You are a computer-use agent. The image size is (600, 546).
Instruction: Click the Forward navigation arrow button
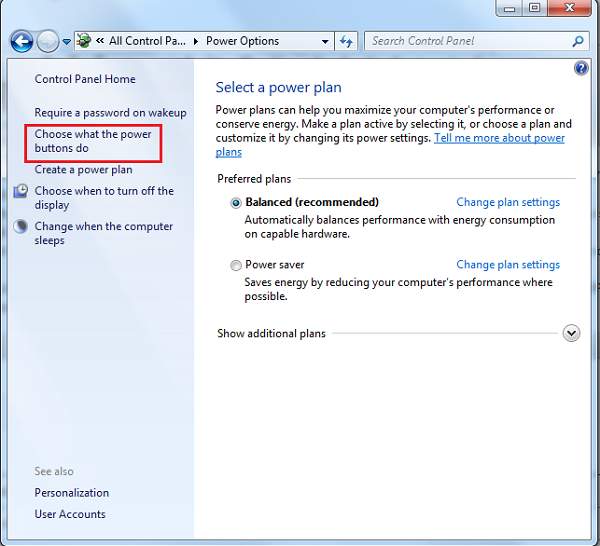[x=48, y=41]
